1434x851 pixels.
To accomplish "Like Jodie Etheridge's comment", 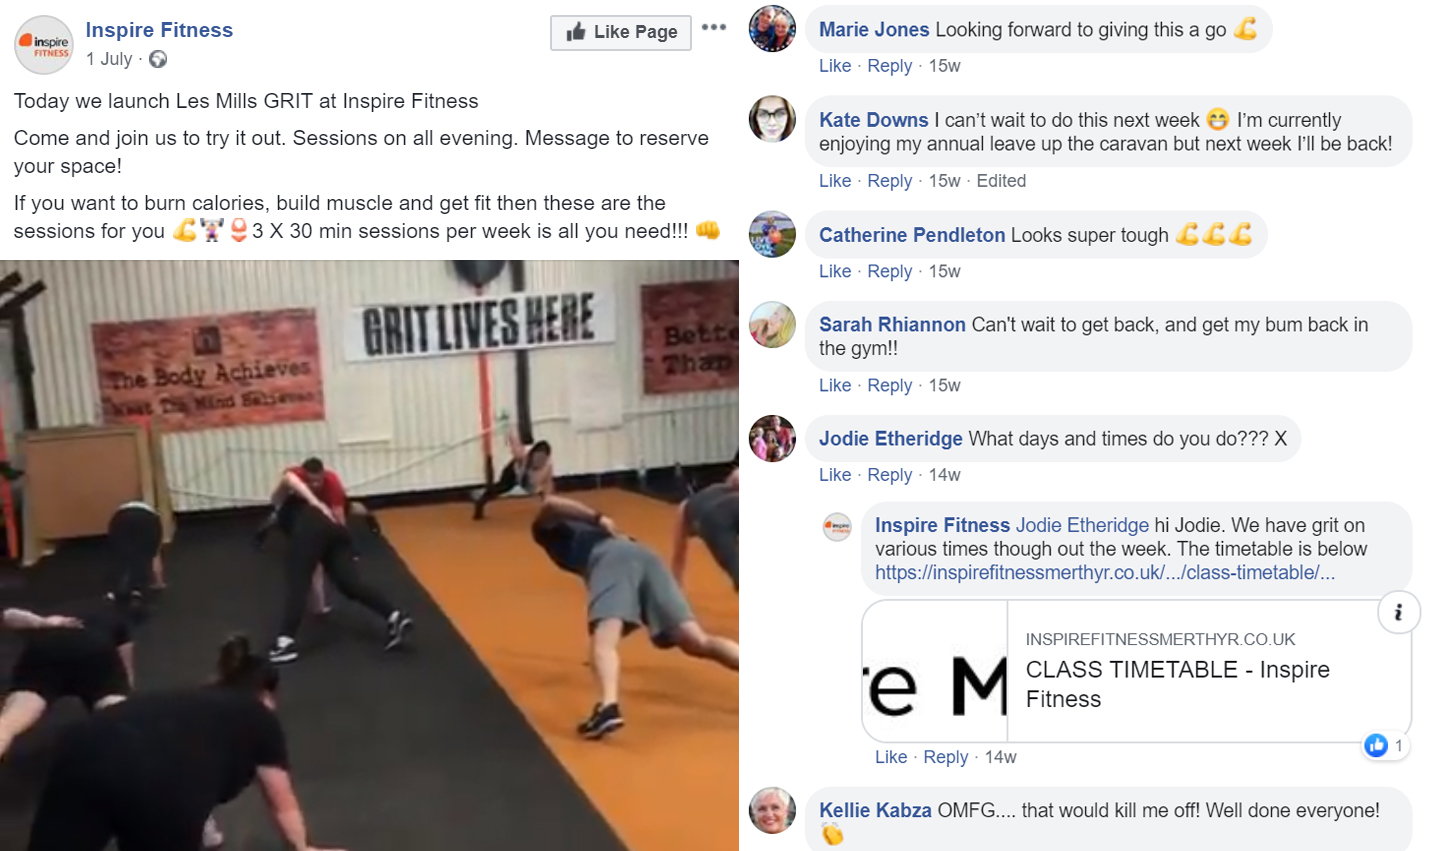I will click(835, 475).
